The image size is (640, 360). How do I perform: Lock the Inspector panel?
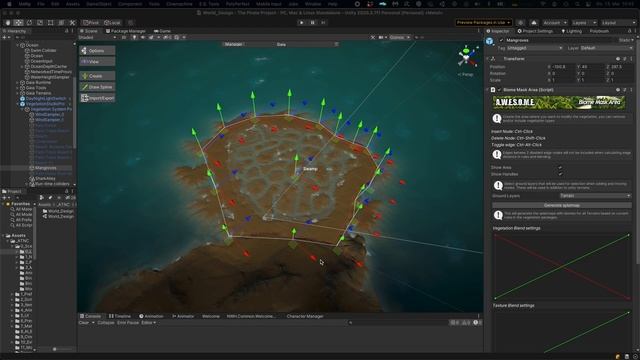pyautogui.click(x=629, y=31)
